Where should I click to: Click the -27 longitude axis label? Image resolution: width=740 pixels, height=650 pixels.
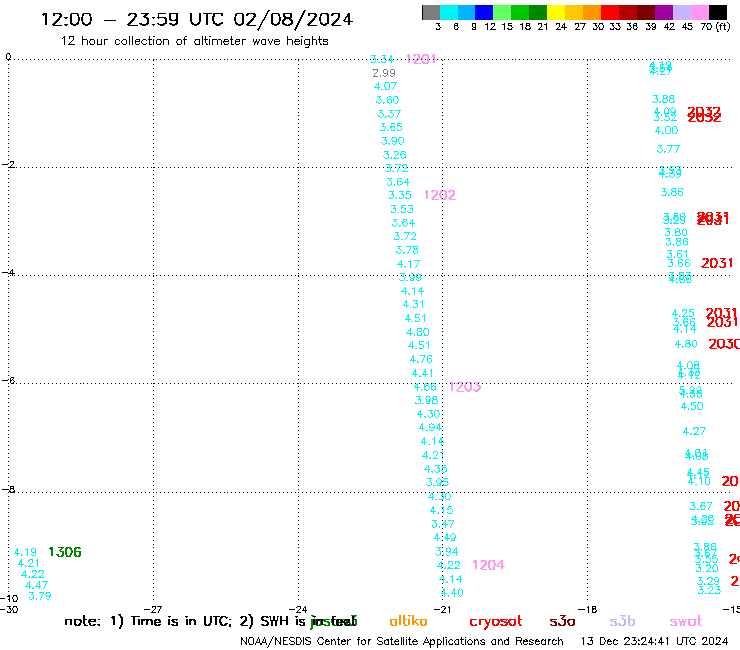point(153,609)
